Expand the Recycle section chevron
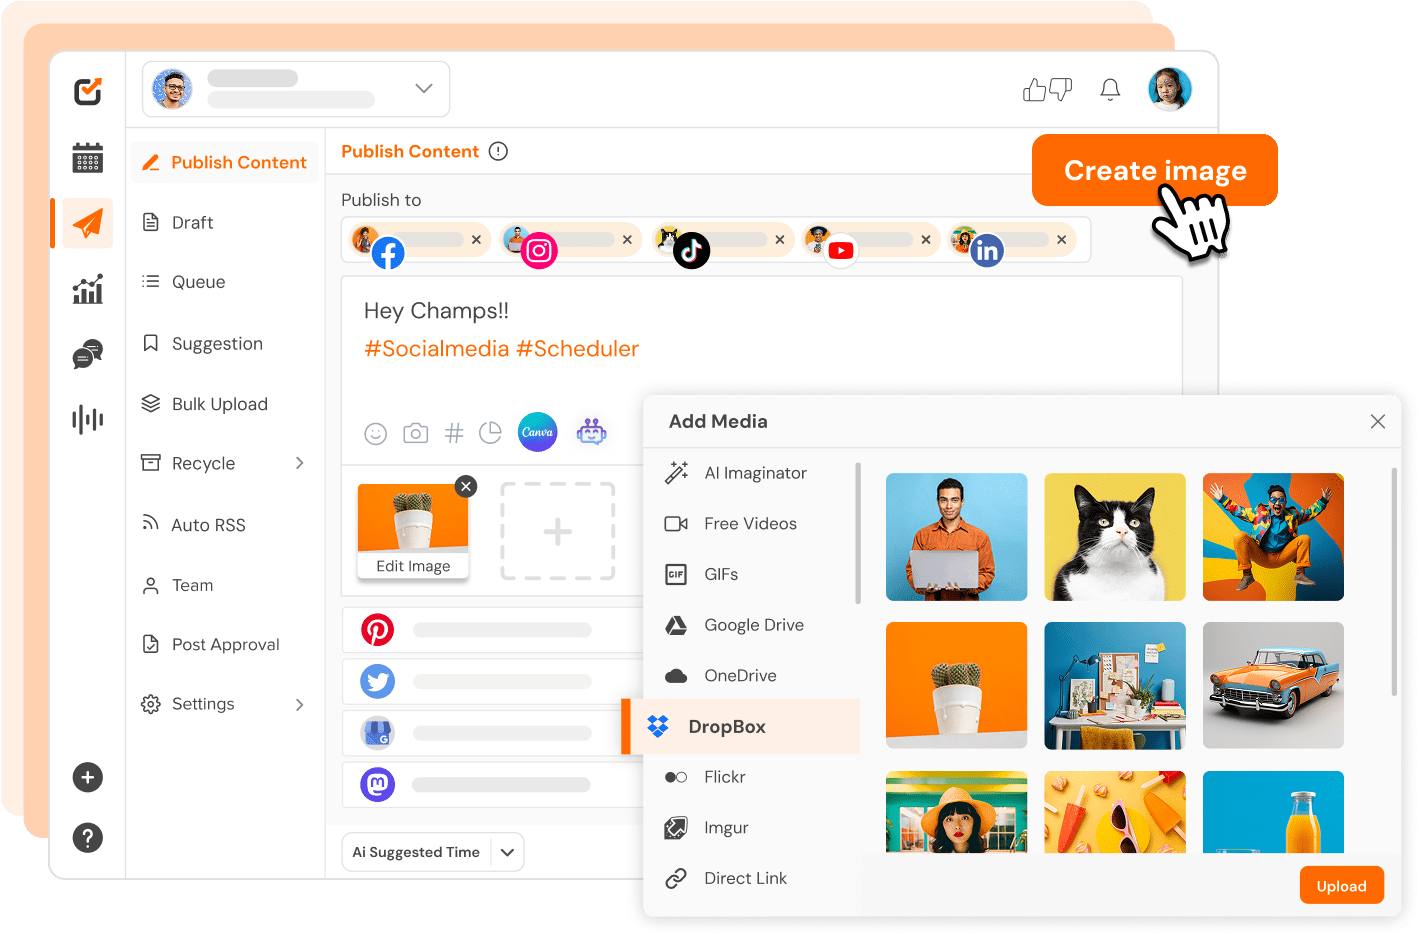 pos(299,463)
